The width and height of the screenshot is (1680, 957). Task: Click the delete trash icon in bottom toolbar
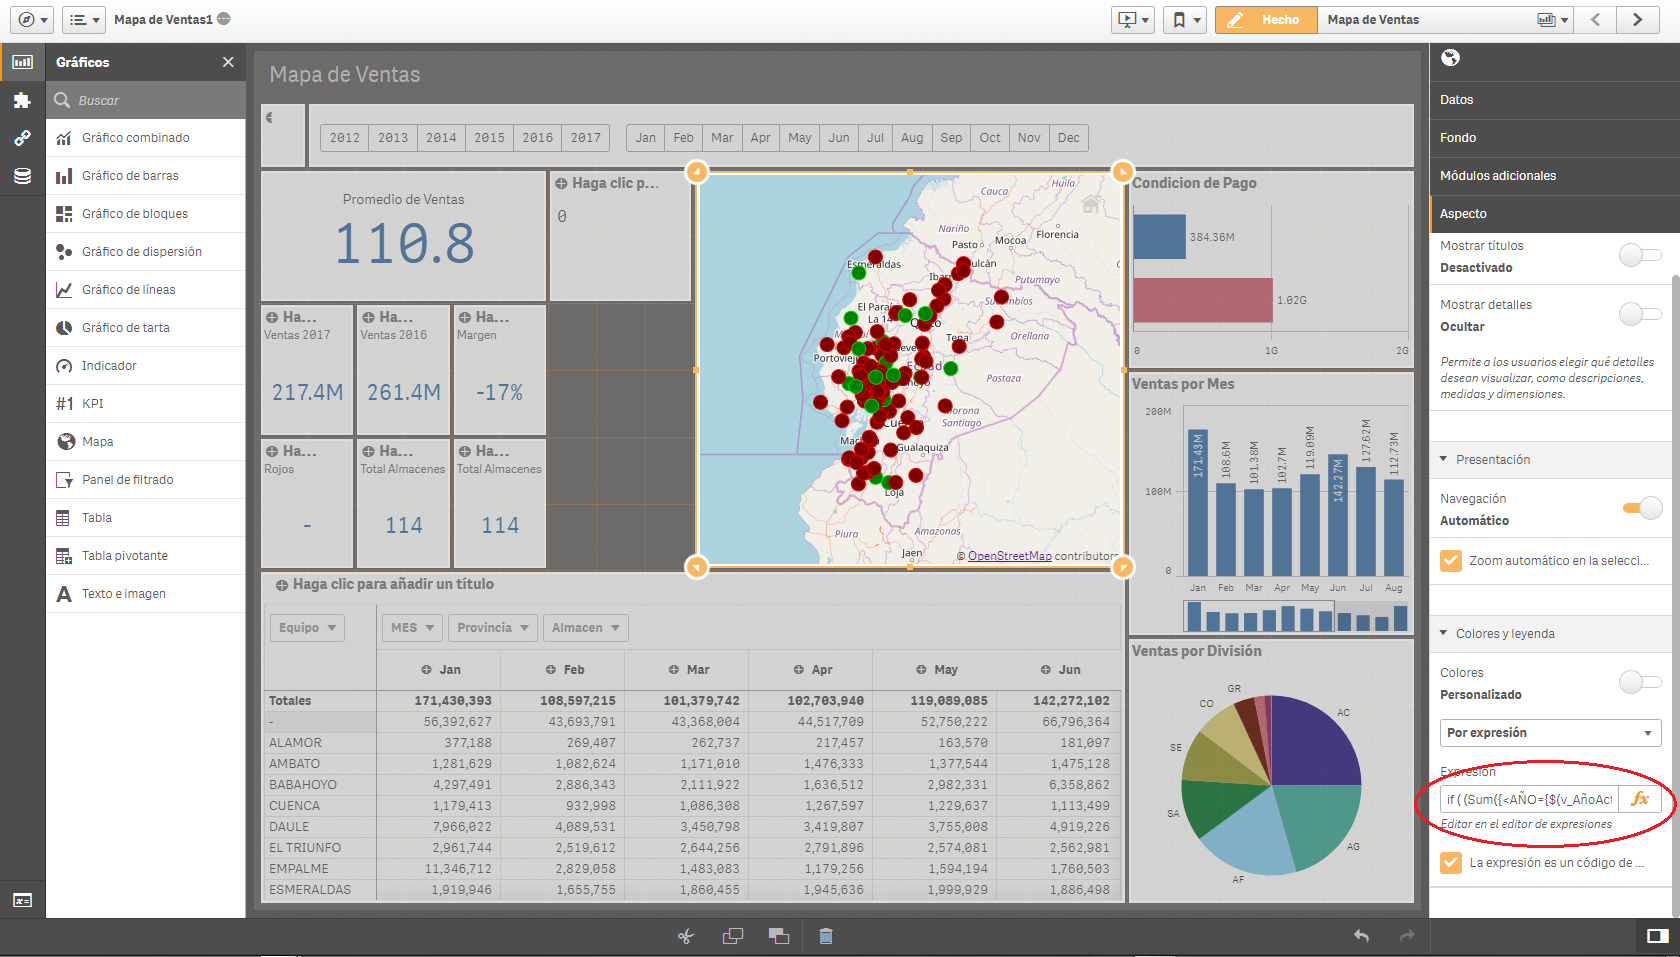826,936
